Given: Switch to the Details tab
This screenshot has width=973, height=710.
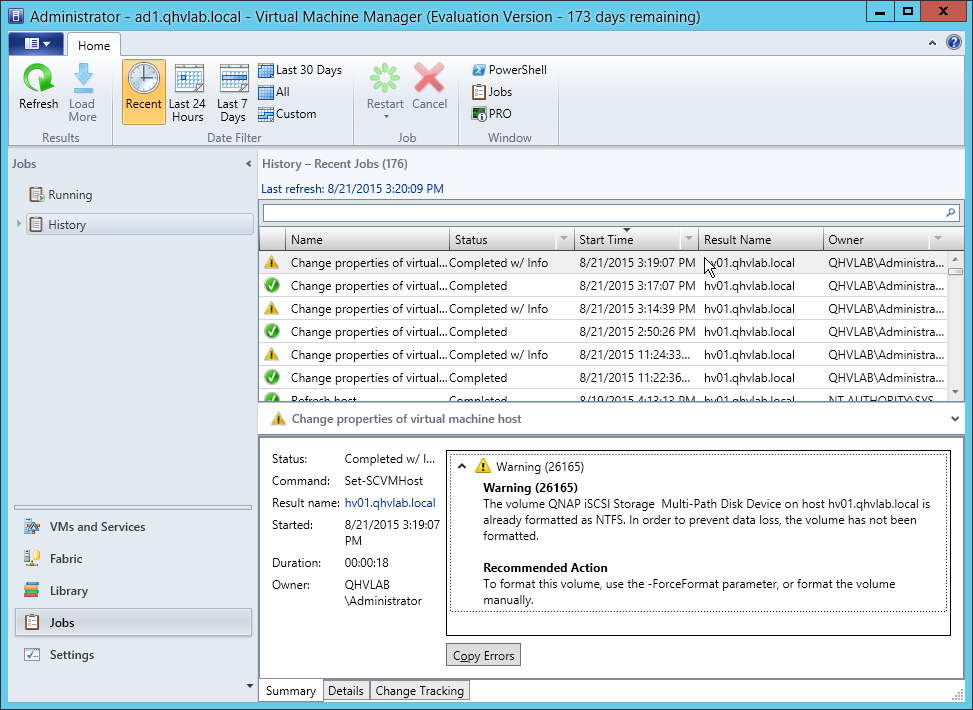Looking at the screenshot, I should click(346, 691).
